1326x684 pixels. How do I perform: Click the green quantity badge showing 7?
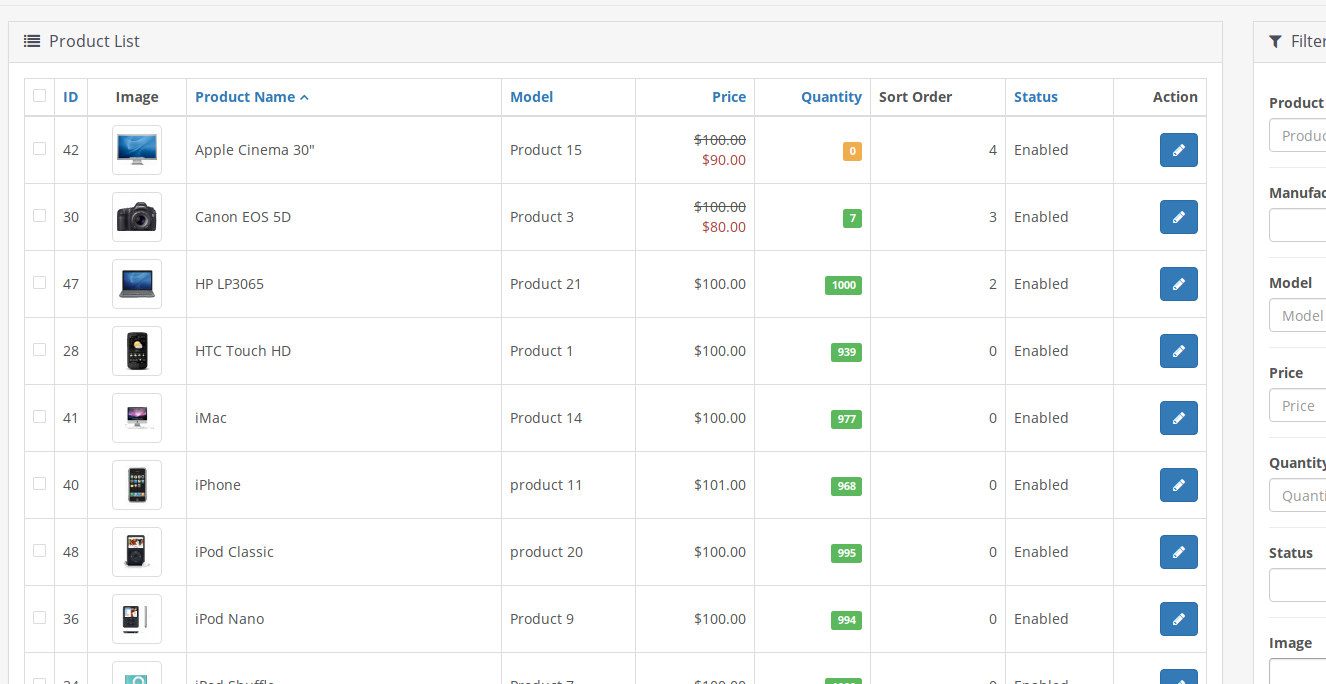tap(852, 218)
